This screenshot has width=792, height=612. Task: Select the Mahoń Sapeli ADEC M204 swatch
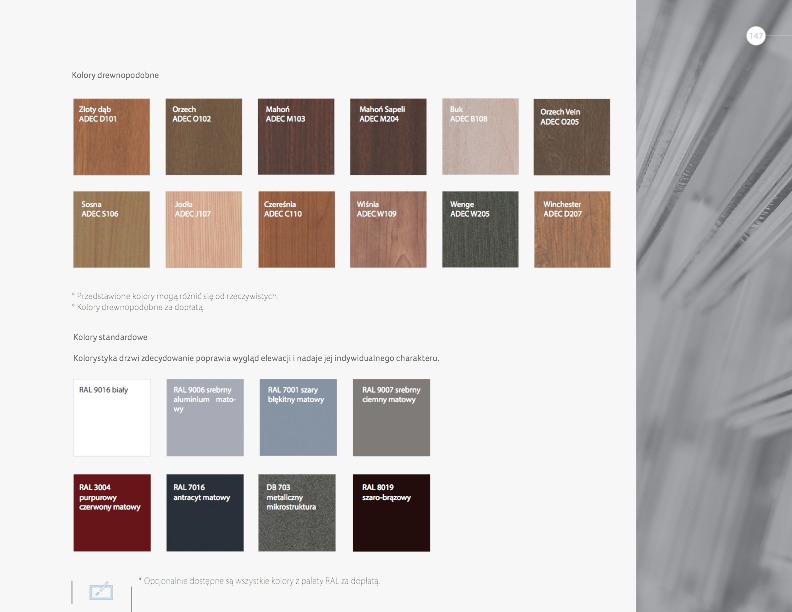[389, 137]
